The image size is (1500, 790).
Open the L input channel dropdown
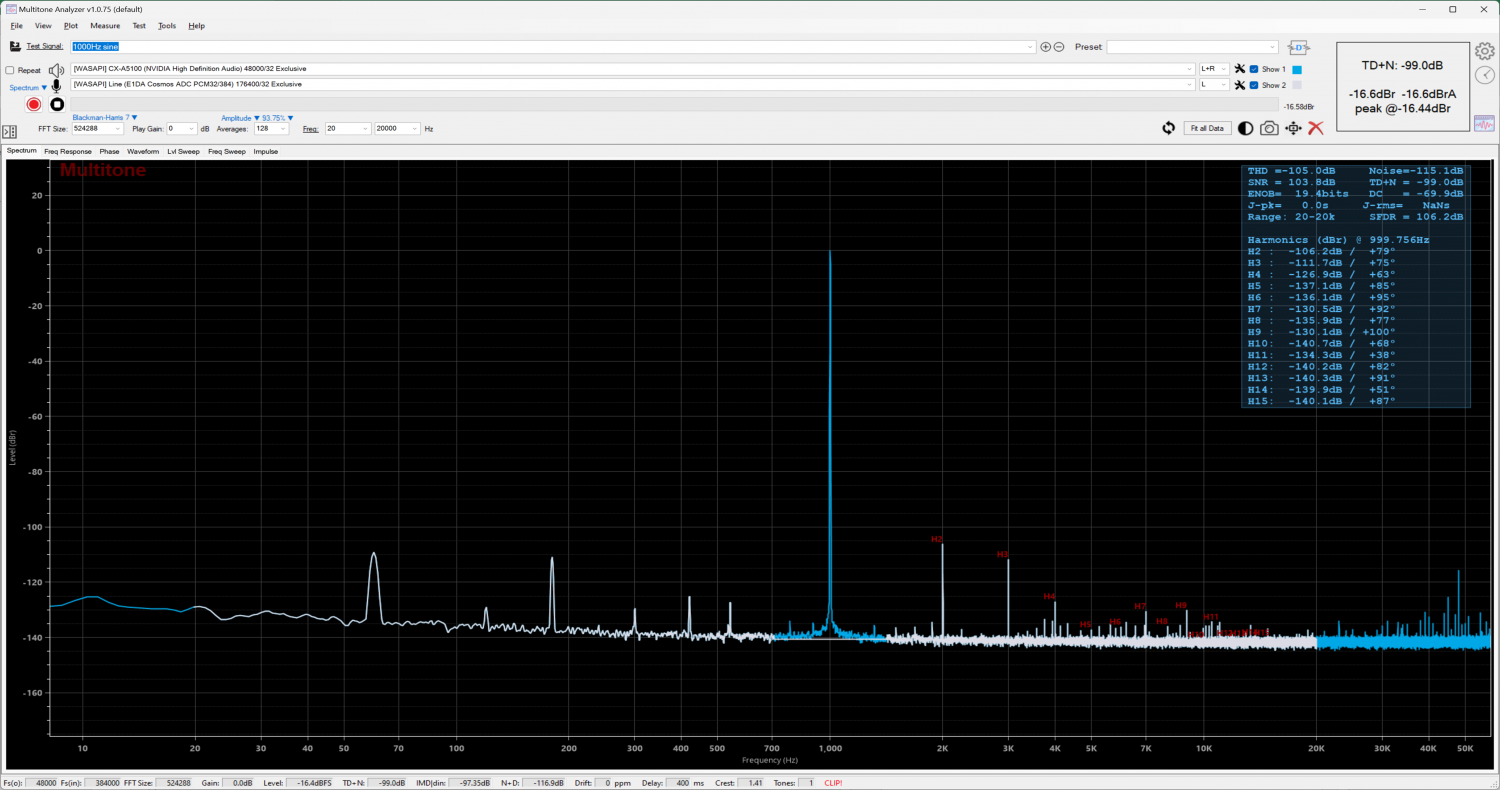coord(1214,85)
